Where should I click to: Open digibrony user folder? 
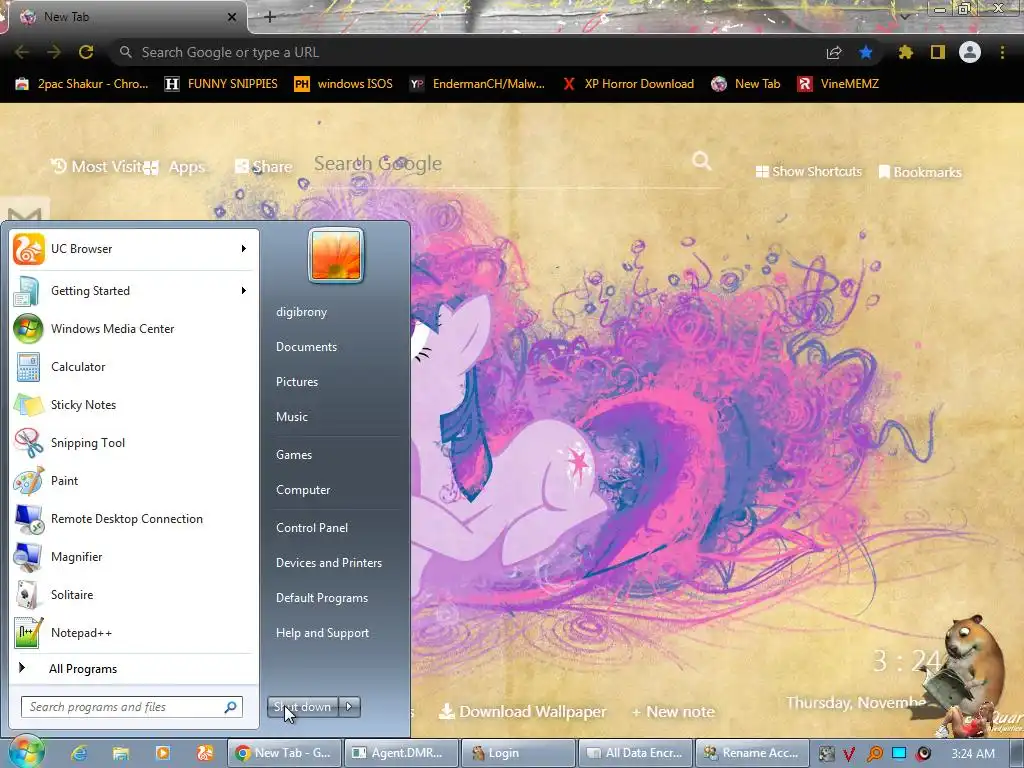[302, 312]
